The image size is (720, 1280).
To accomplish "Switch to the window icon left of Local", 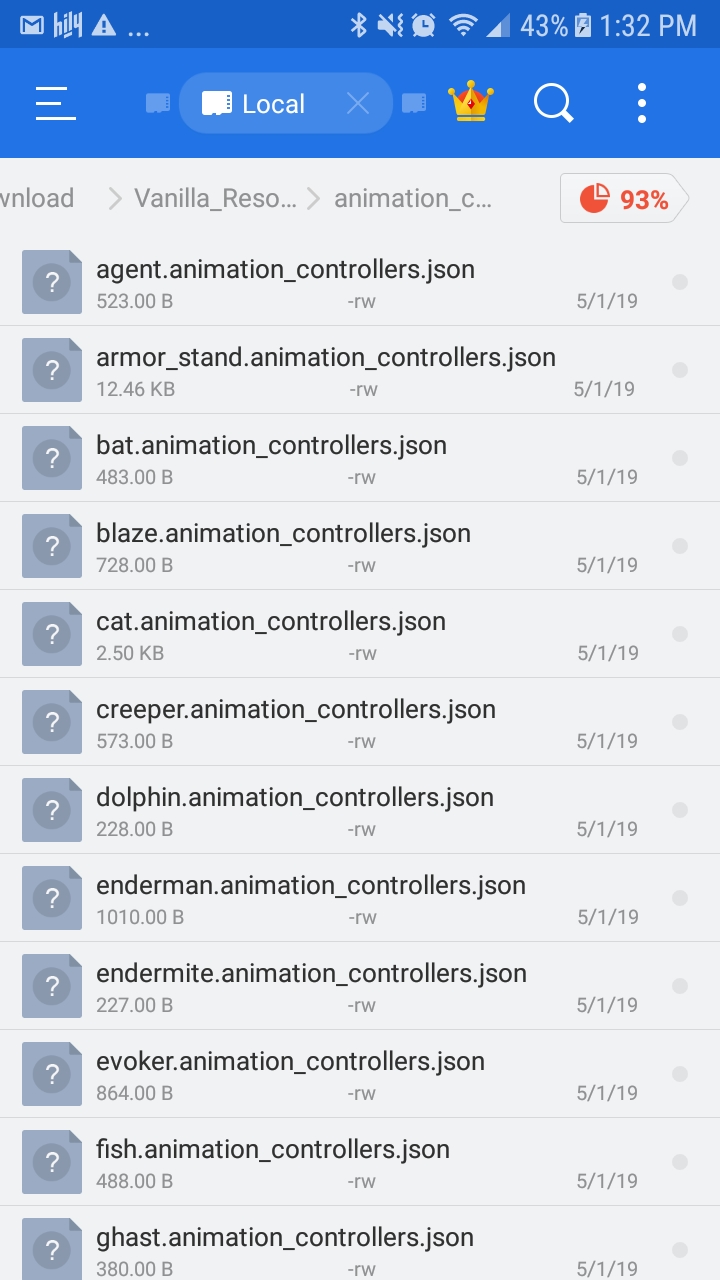I will click(157, 103).
